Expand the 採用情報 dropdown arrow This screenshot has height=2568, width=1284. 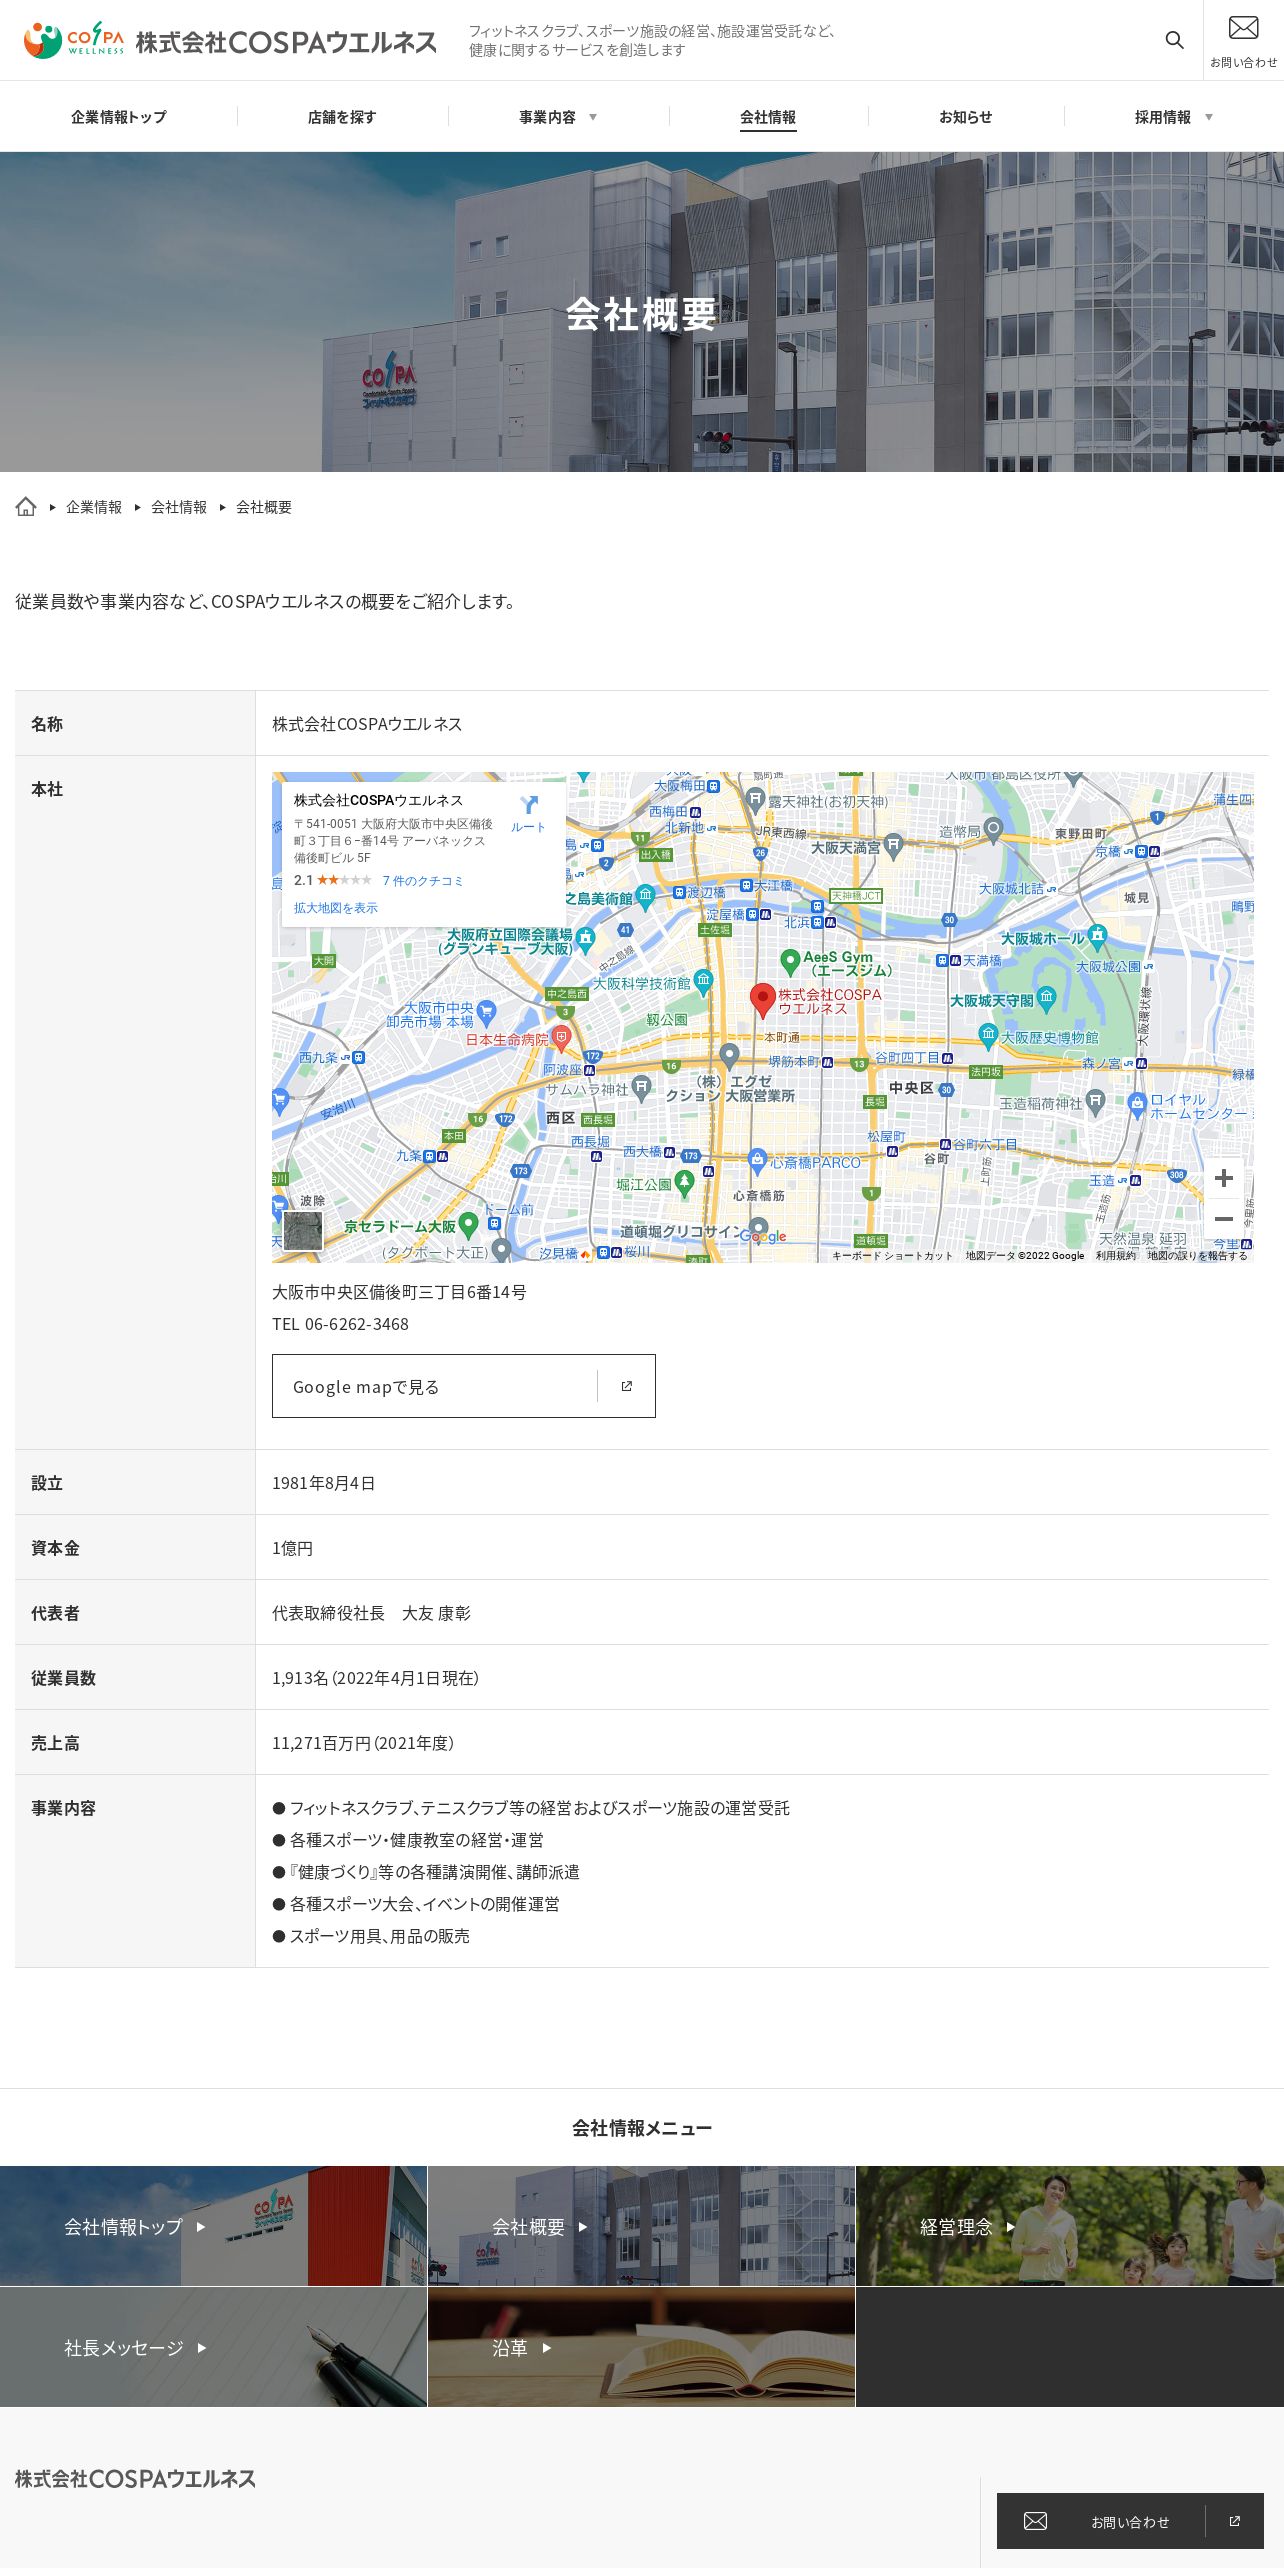click(1209, 117)
